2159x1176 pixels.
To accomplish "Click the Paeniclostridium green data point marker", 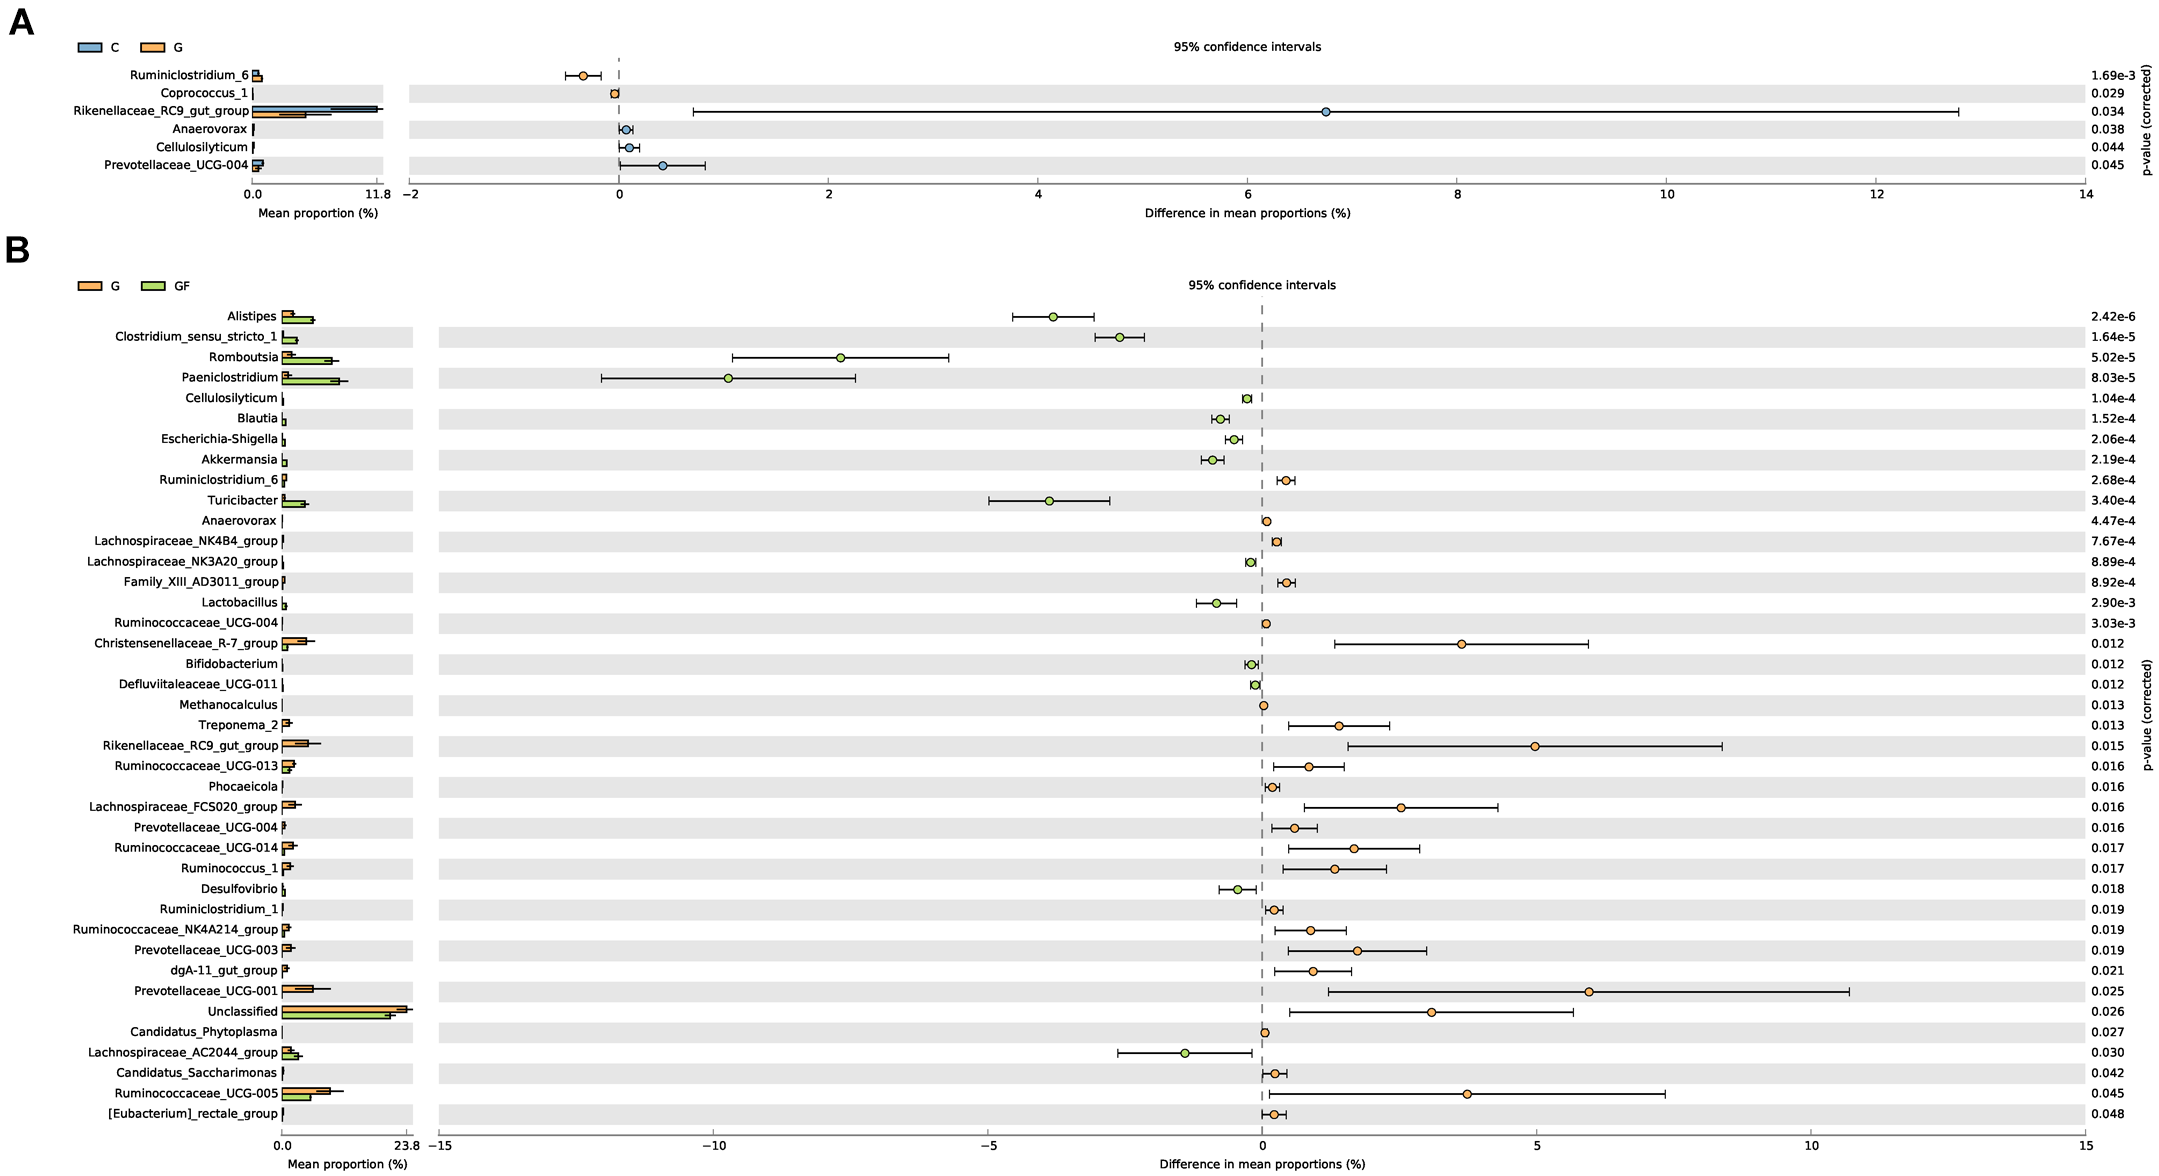I will pos(728,378).
